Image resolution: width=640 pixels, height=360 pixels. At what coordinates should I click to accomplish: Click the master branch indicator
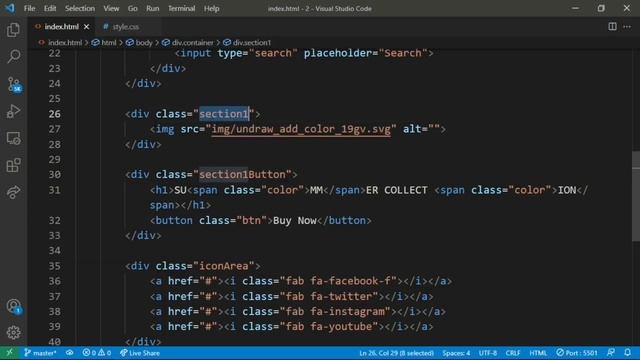click(40, 353)
